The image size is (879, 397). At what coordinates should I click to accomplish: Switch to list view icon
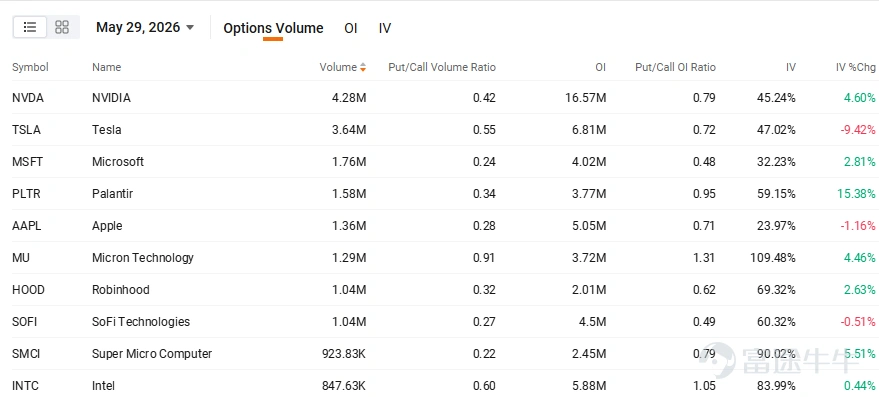[30, 27]
